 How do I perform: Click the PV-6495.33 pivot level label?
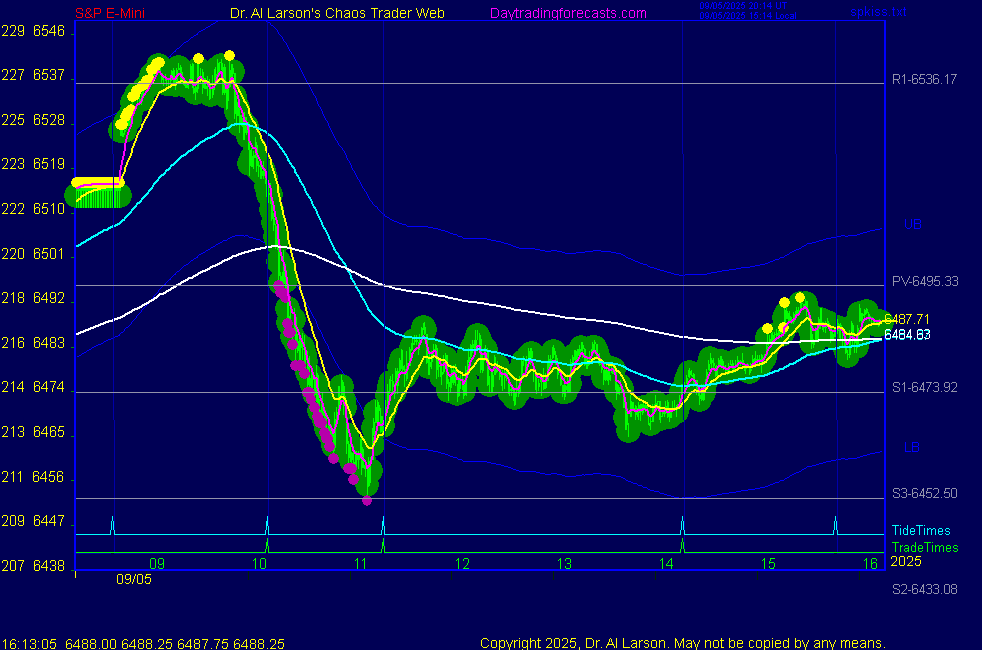925,282
